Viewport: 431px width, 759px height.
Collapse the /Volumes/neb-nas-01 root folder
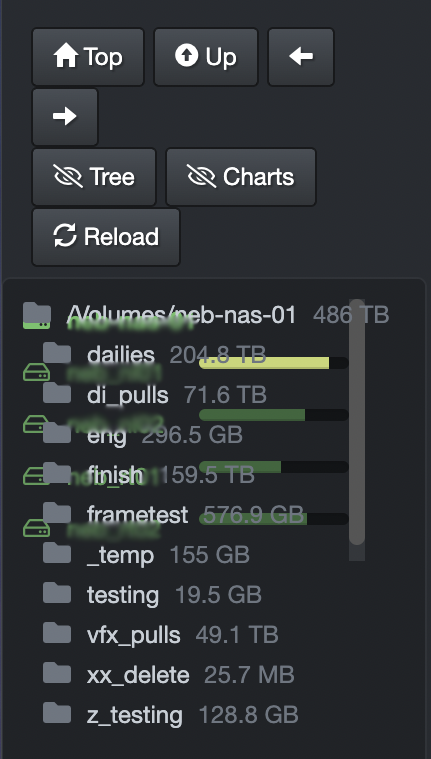coord(37,314)
